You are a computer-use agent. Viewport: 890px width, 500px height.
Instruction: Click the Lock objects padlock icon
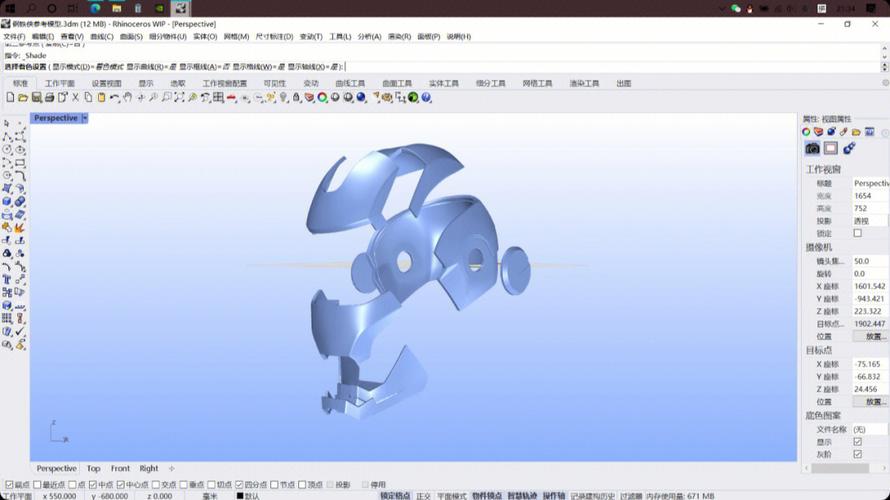click(x=296, y=98)
